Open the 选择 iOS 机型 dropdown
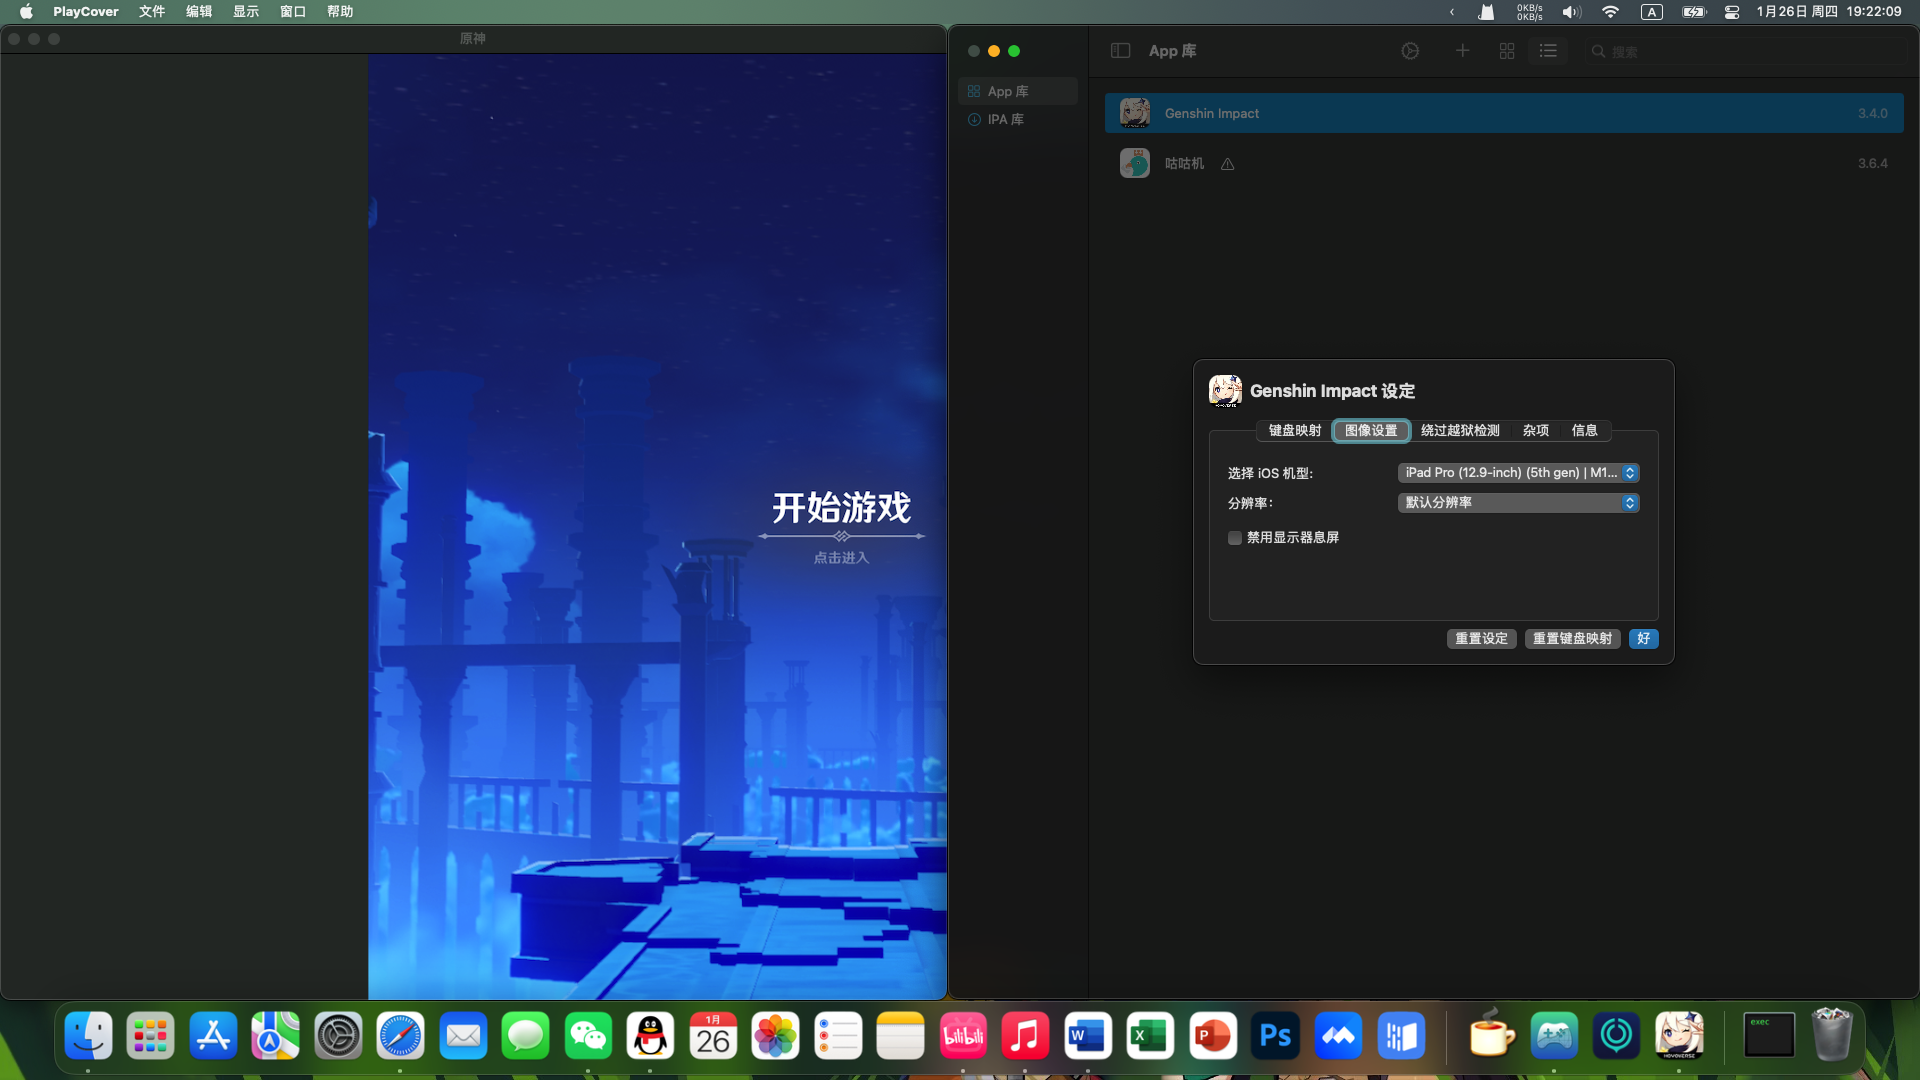The image size is (1920, 1080). (x=1517, y=473)
